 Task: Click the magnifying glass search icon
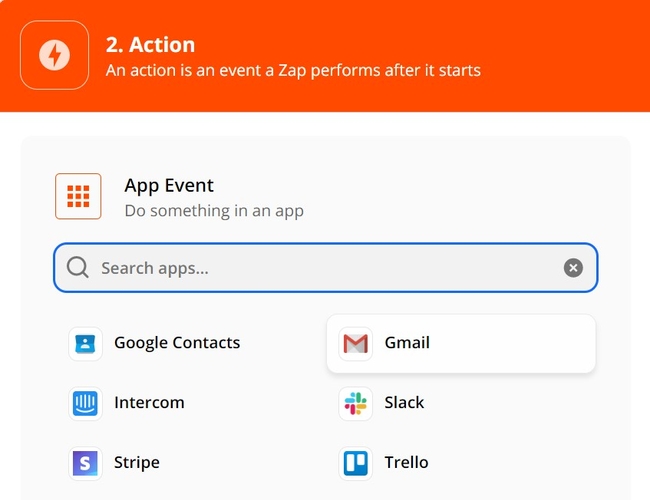(78, 267)
